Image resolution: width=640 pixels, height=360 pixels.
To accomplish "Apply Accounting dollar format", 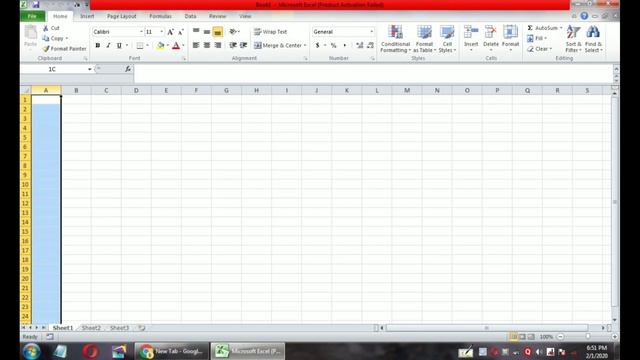I will [x=317, y=45].
